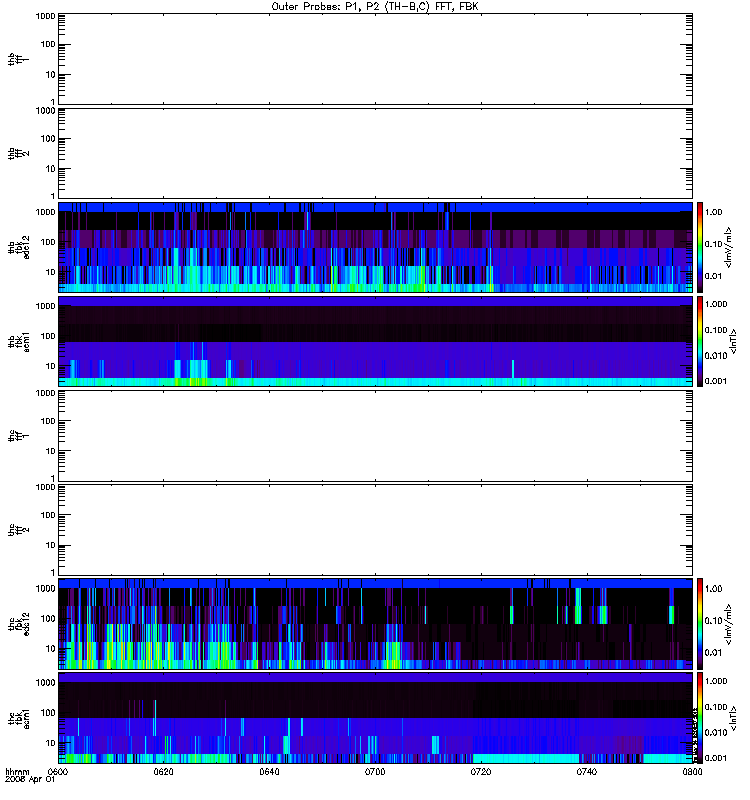
Task: Click the thb fbk edc12 spectrogram panel
Action: tap(375, 247)
